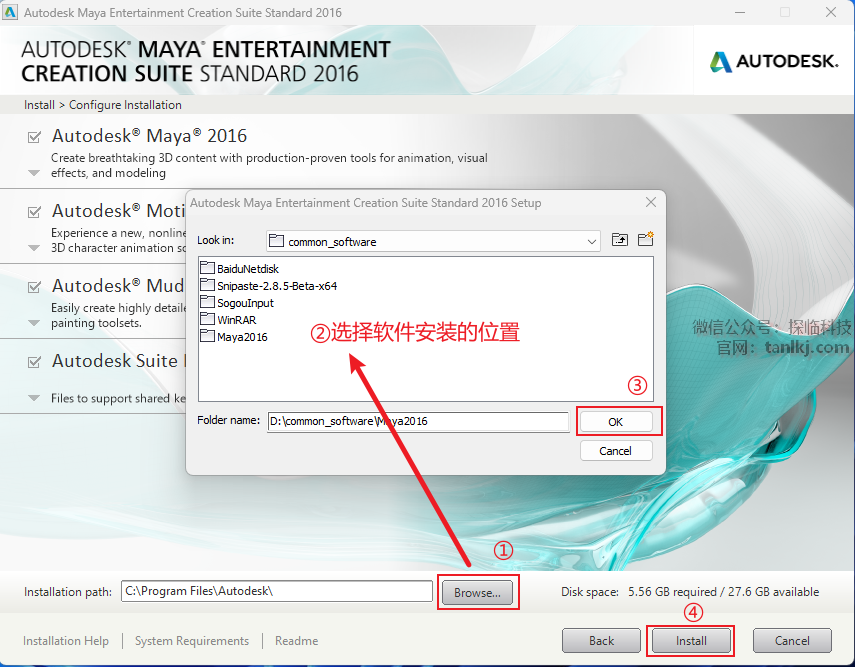Click the Autodesk Maya 2016 product title

pyautogui.click(x=149, y=135)
